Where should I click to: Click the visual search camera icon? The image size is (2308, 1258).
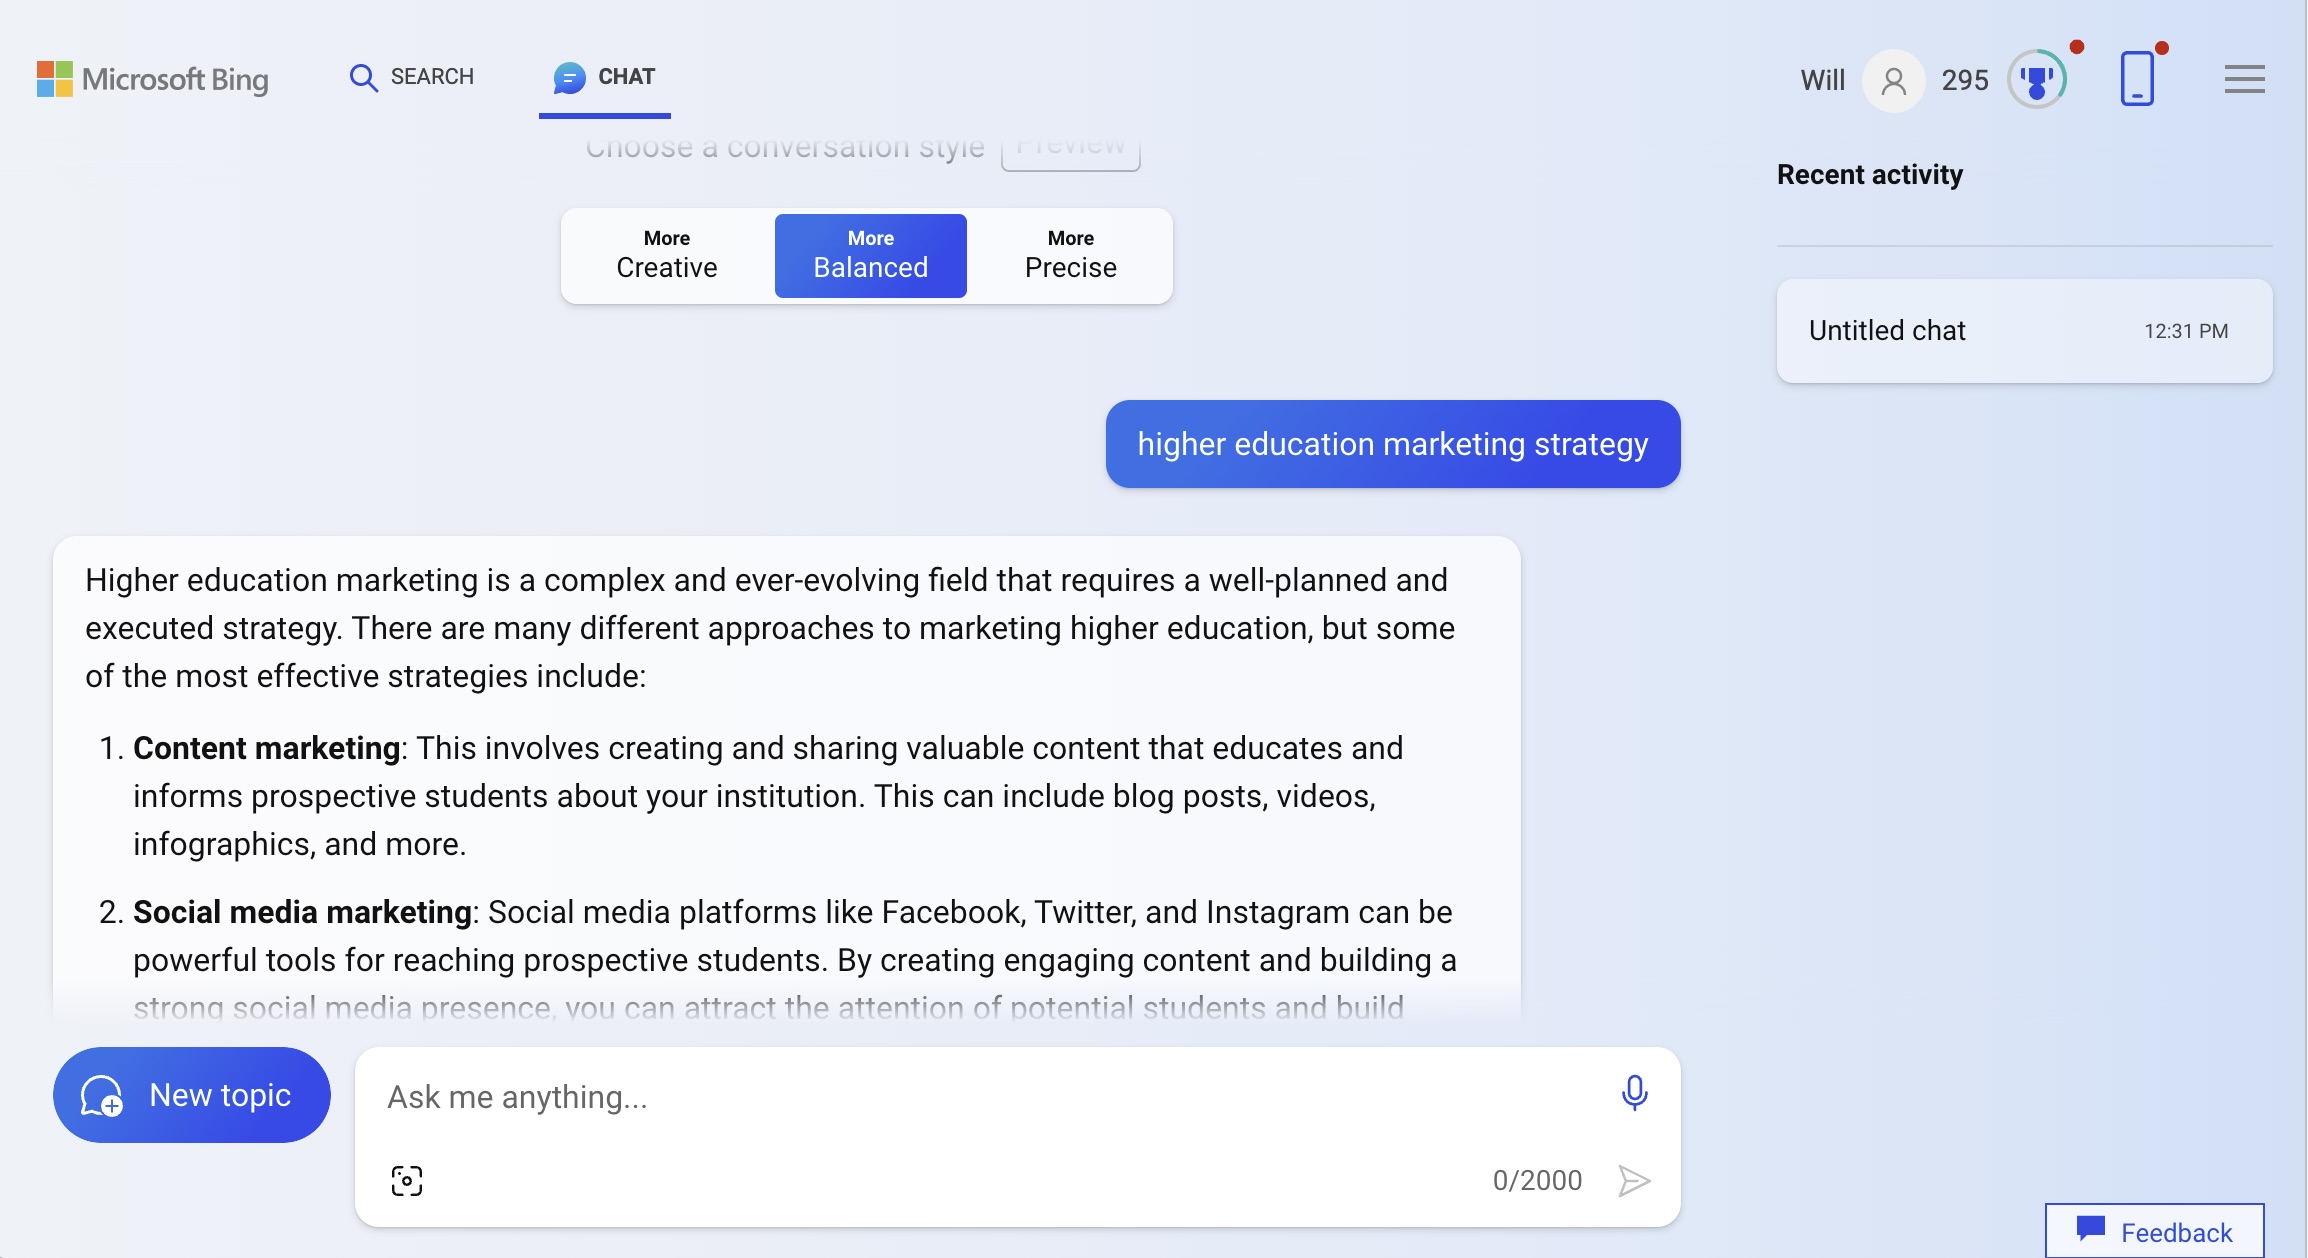pyautogui.click(x=407, y=1181)
